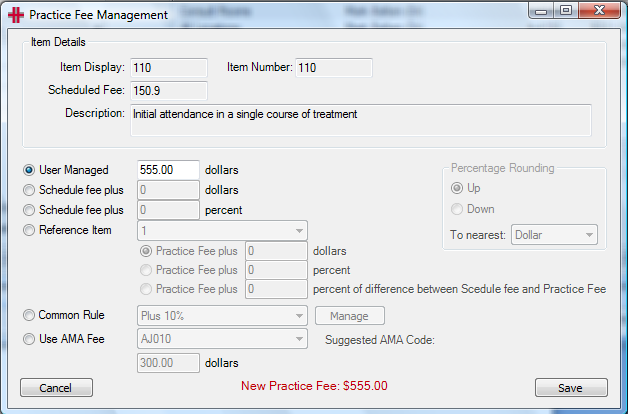Viewport: 628px width, 414px height.
Task: Click the Manage button
Action: (350, 316)
